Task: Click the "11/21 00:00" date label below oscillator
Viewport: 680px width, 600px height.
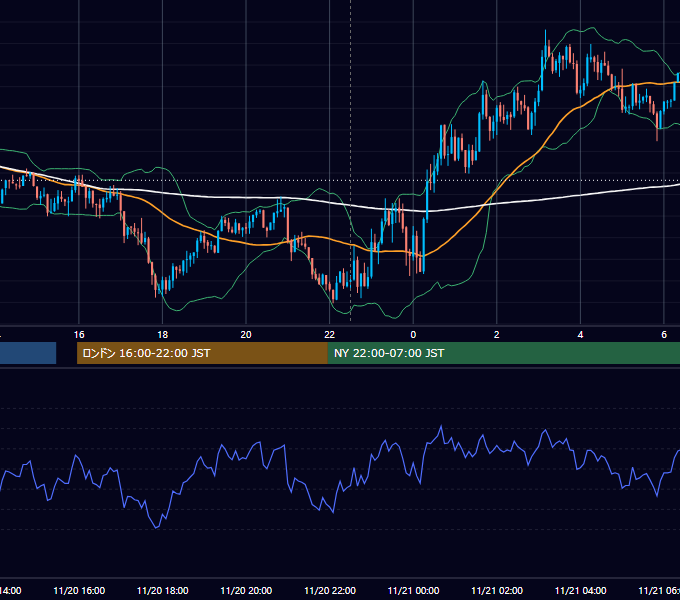Action: pos(413,591)
